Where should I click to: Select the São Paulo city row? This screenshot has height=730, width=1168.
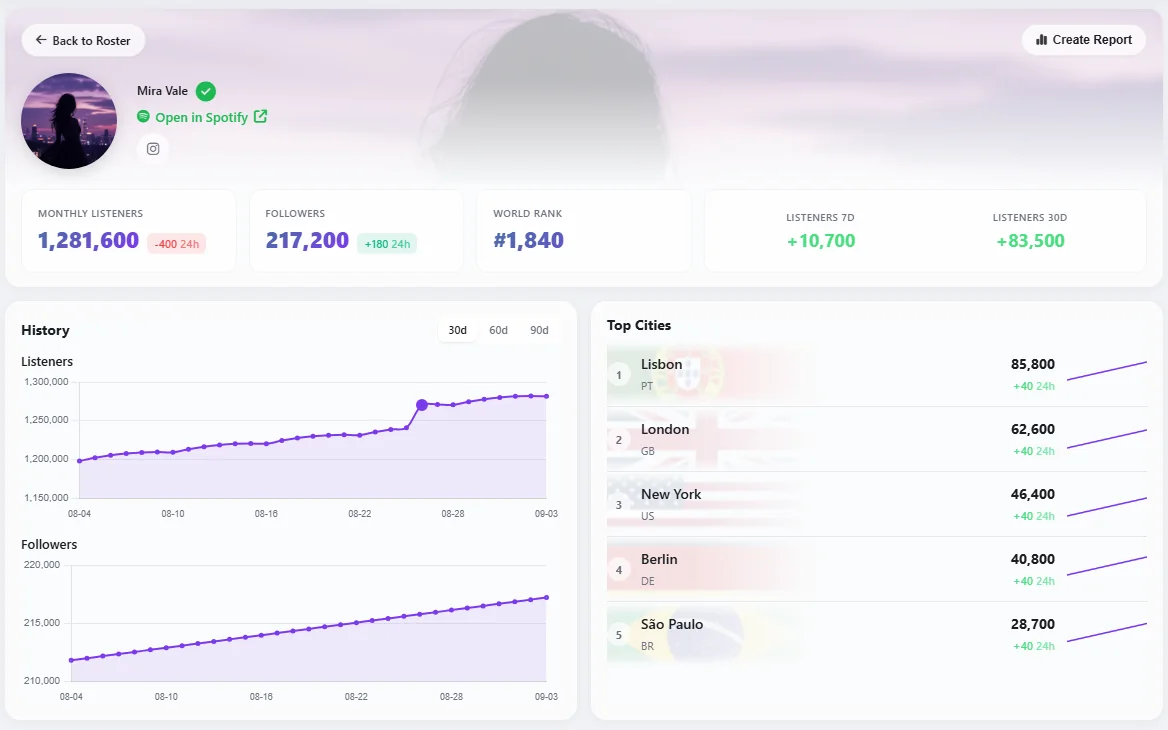click(877, 635)
